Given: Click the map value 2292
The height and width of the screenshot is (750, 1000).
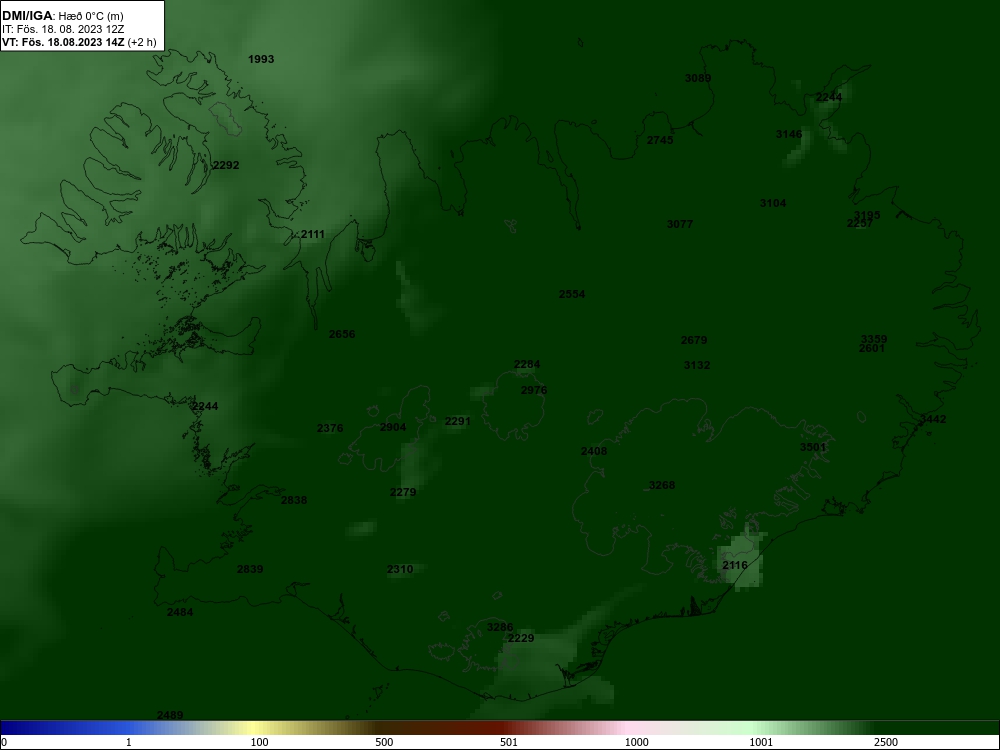Looking at the screenshot, I should pos(226,165).
